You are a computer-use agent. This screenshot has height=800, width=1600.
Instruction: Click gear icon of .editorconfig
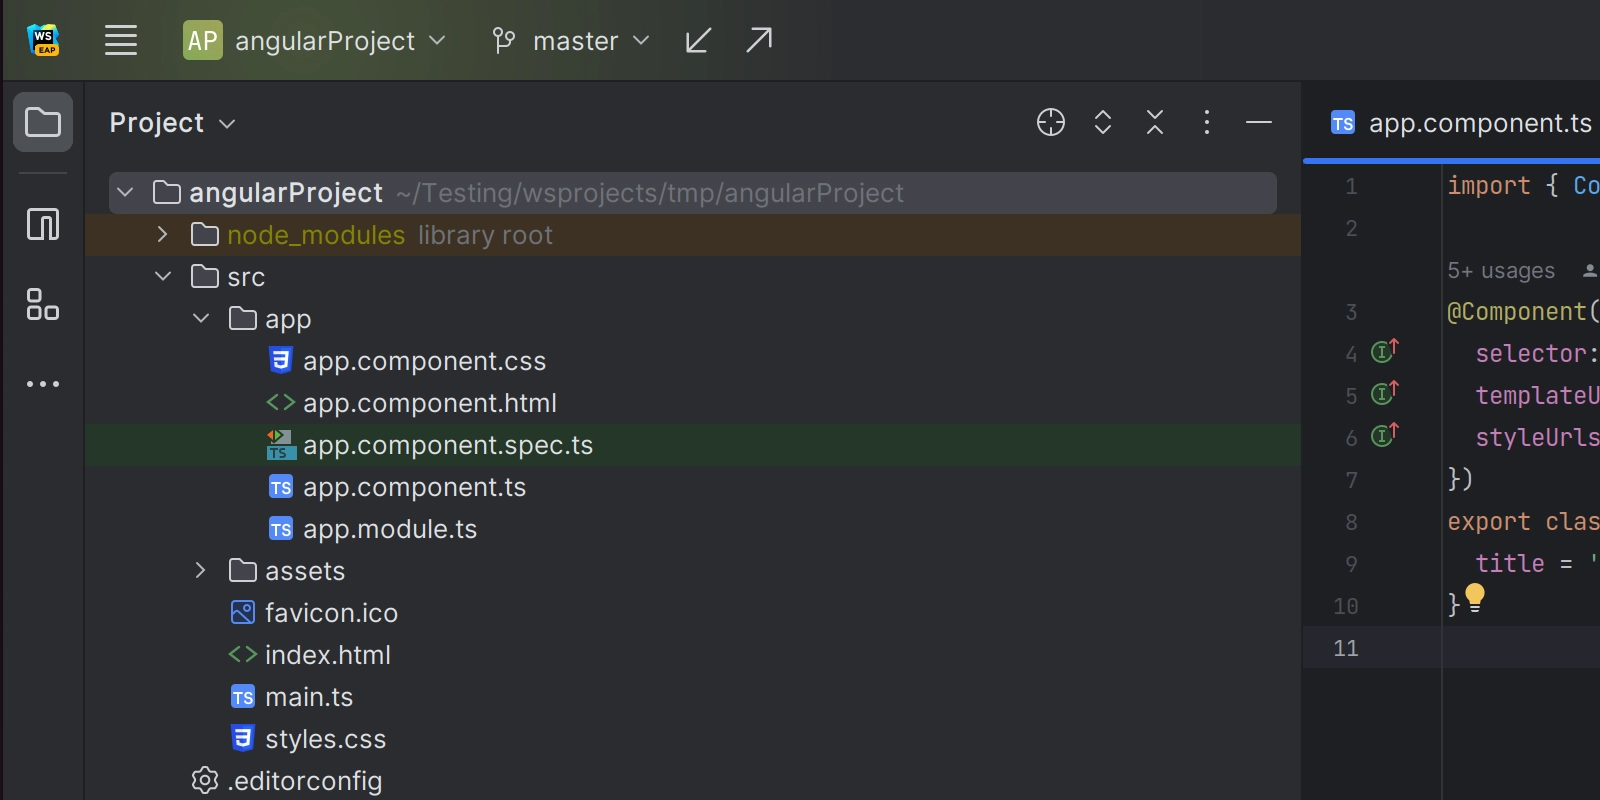(x=205, y=780)
